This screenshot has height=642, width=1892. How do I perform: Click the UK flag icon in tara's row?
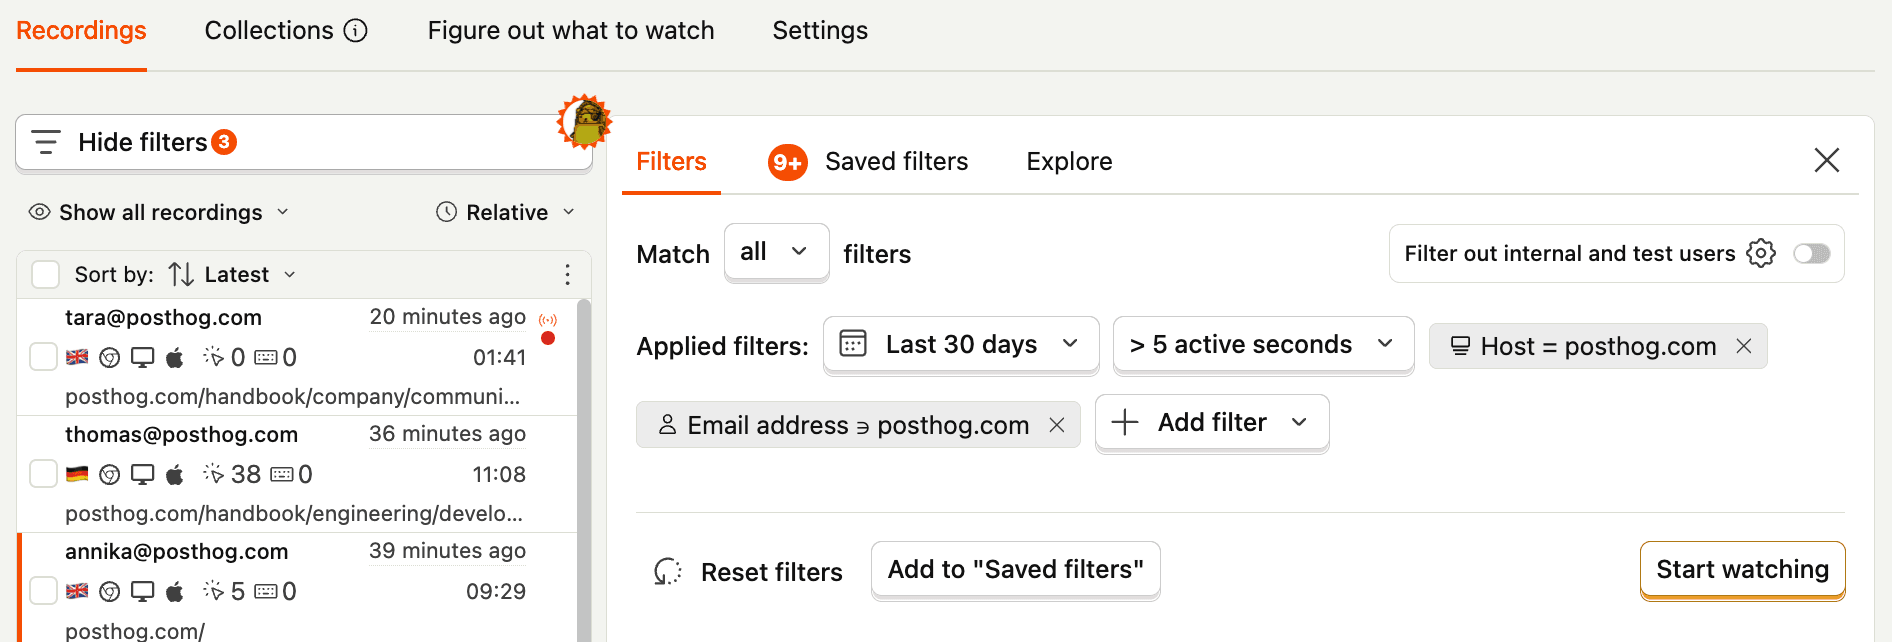(x=77, y=357)
